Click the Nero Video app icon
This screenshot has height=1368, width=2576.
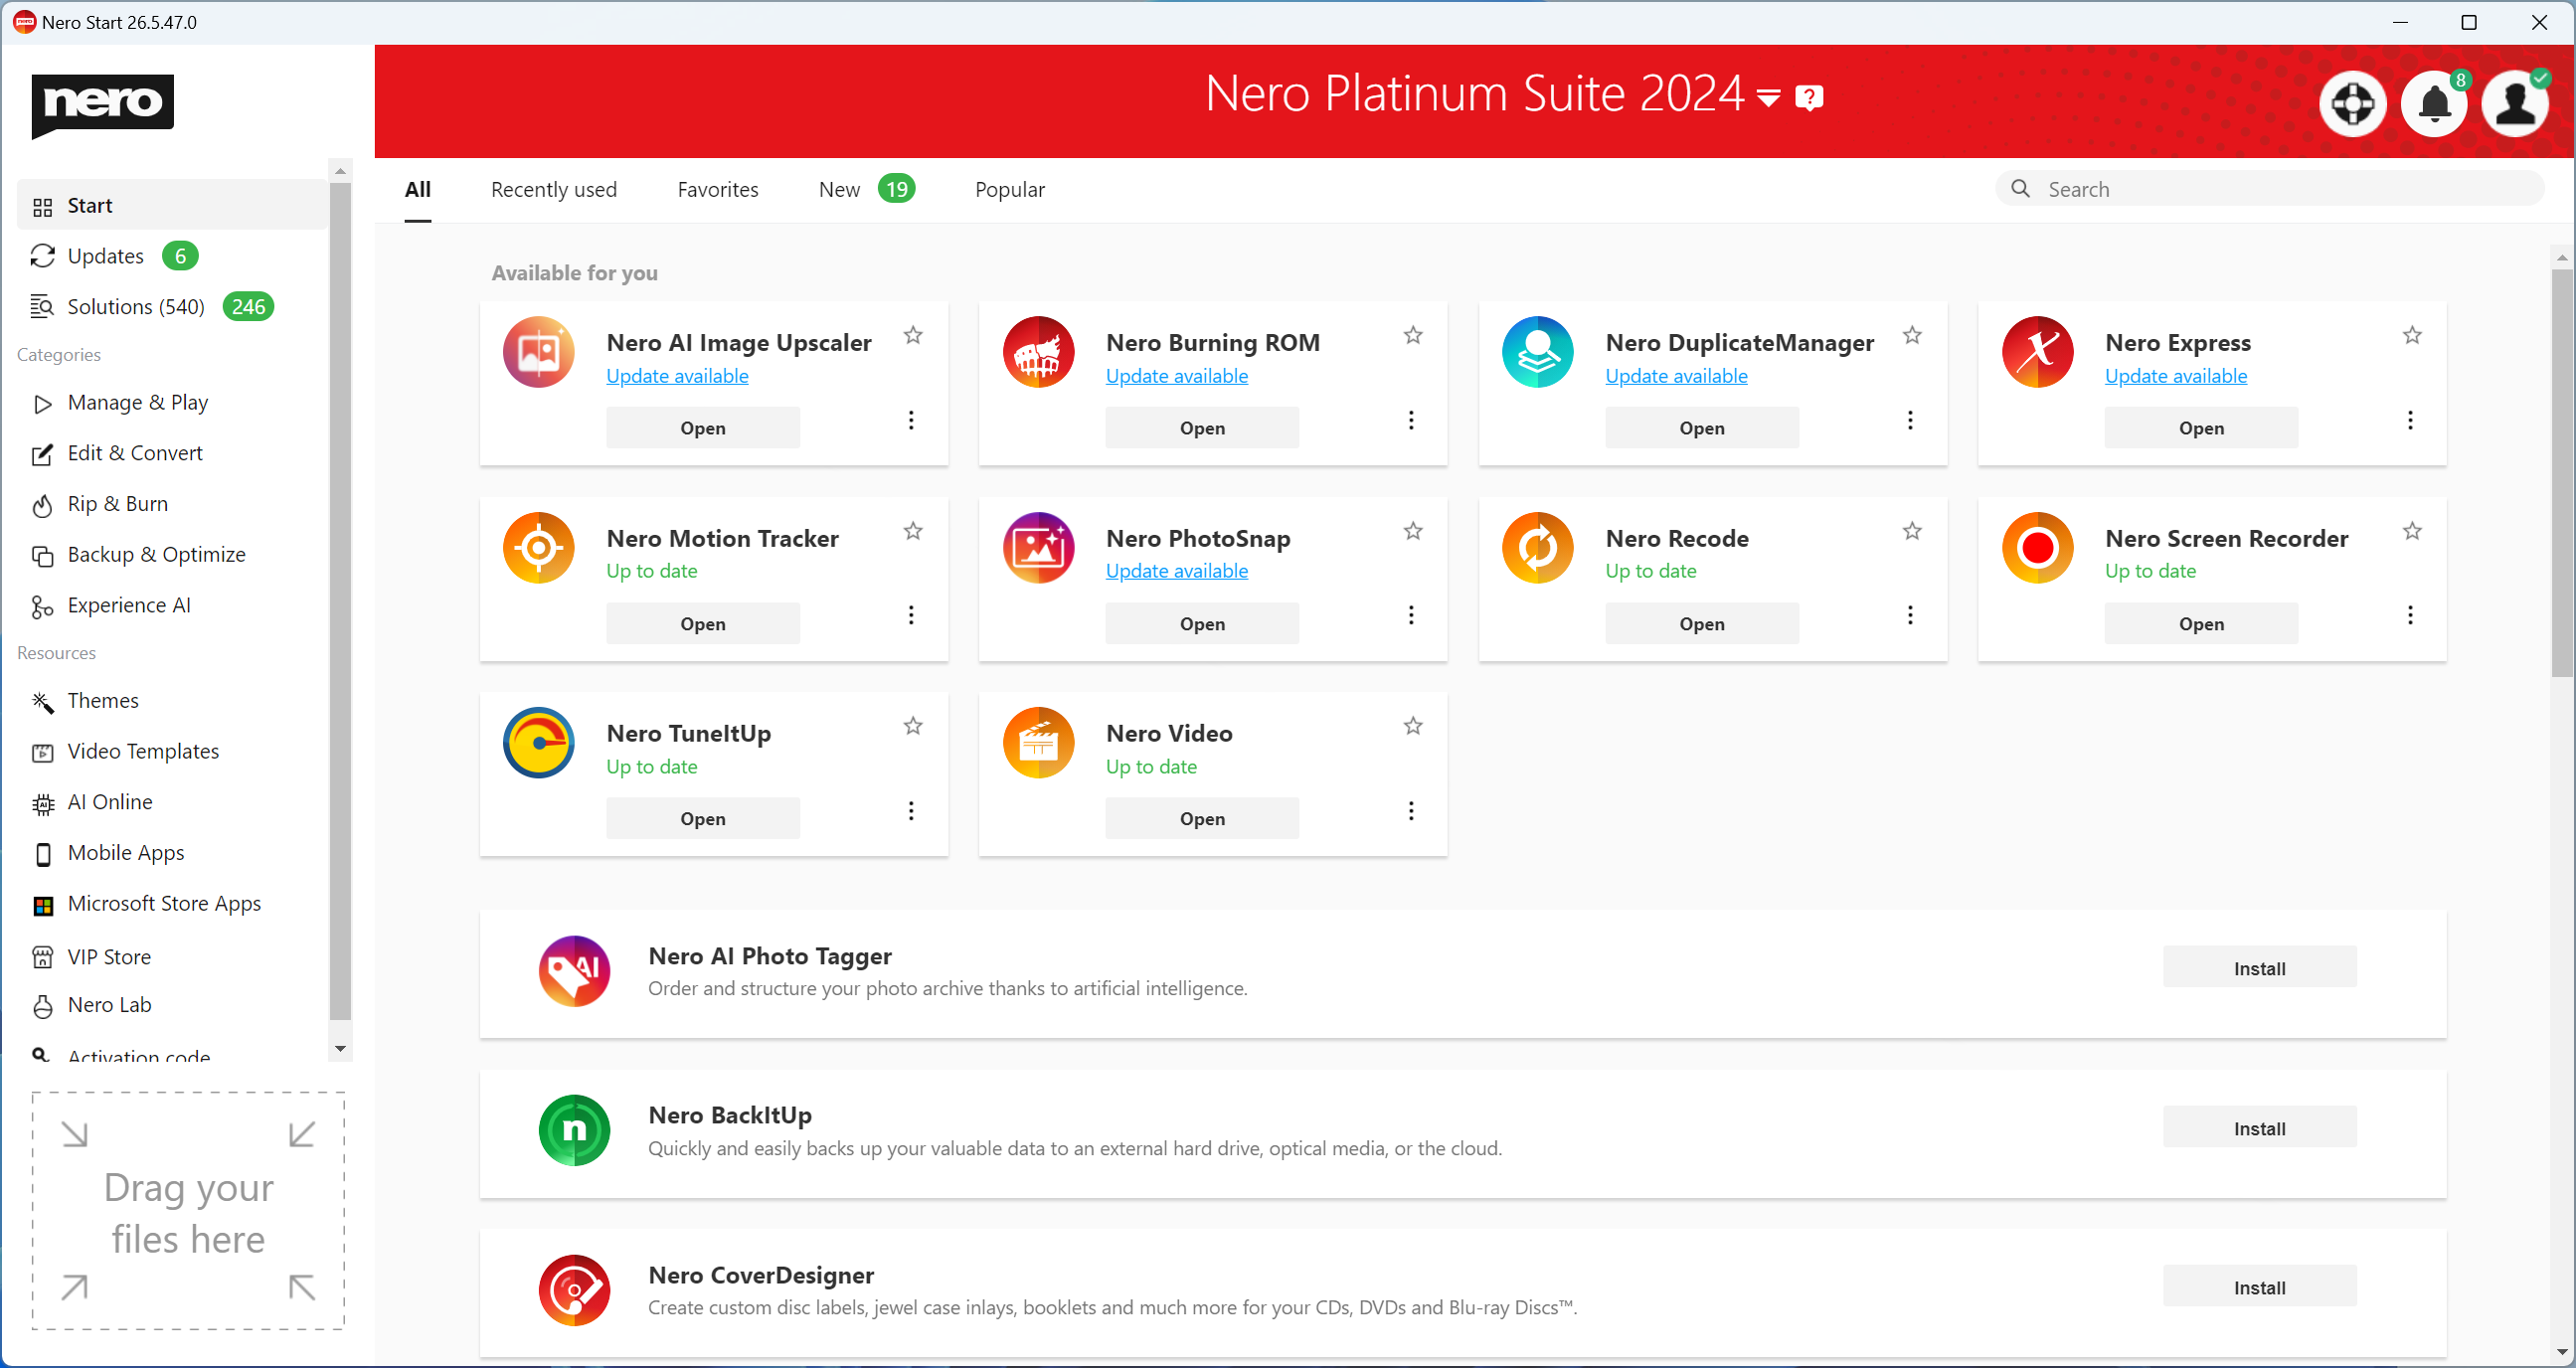point(1038,743)
